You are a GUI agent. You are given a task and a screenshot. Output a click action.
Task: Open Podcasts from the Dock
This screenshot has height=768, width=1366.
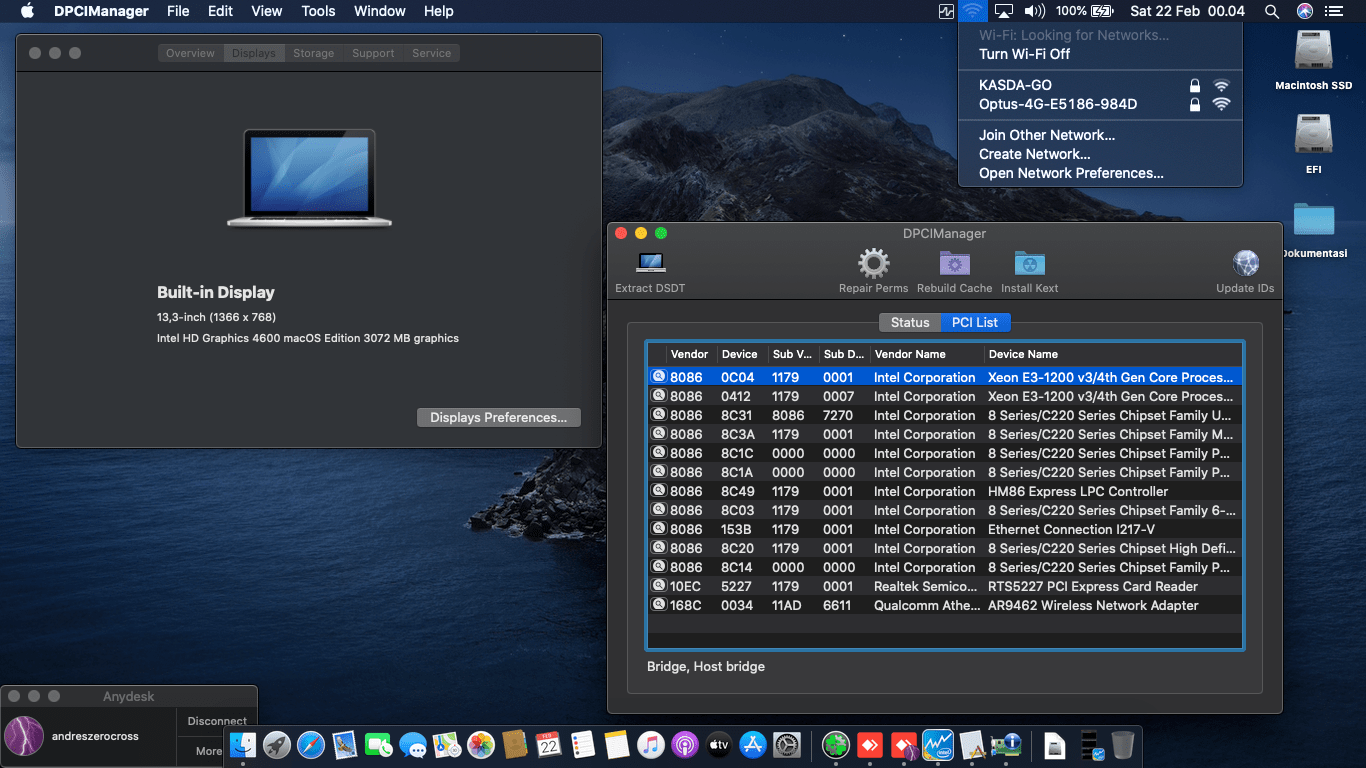click(x=685, y=745)
